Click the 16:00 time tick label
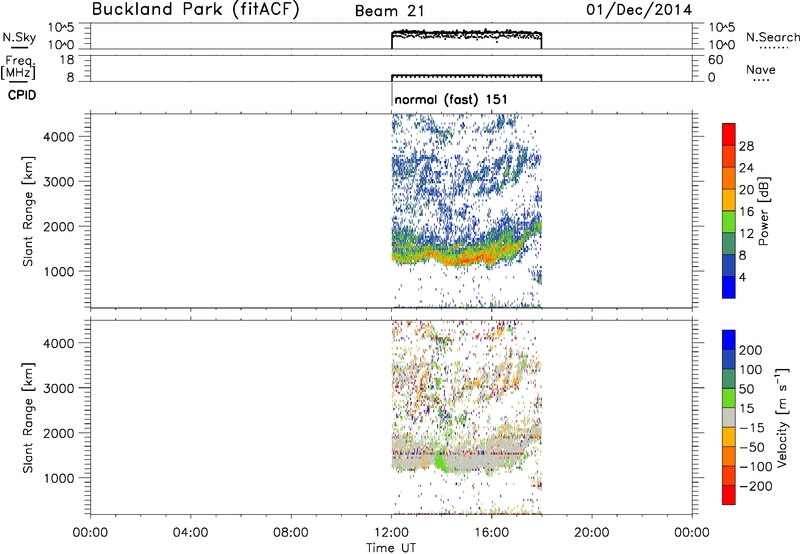This screenshot has height=554, width=800. (491, 533)
